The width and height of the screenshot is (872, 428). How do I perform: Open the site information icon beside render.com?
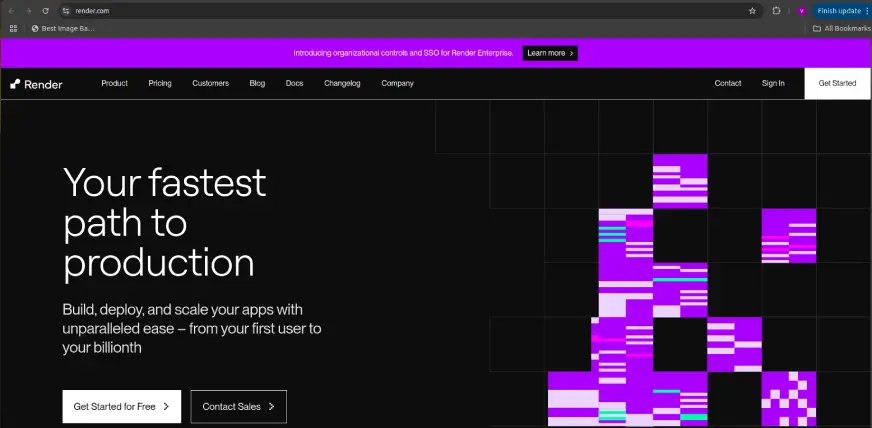click(x=66, y=11)
